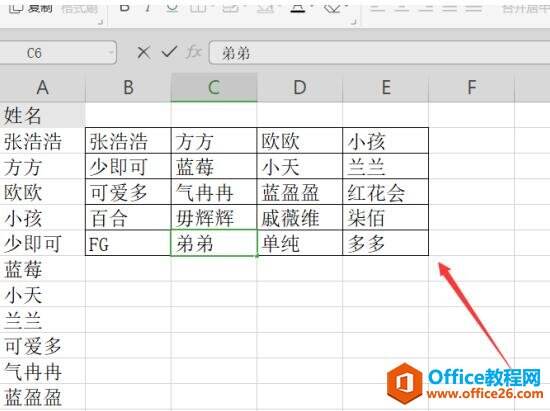Select cell 可爱多 in column A

coord(42,345)
